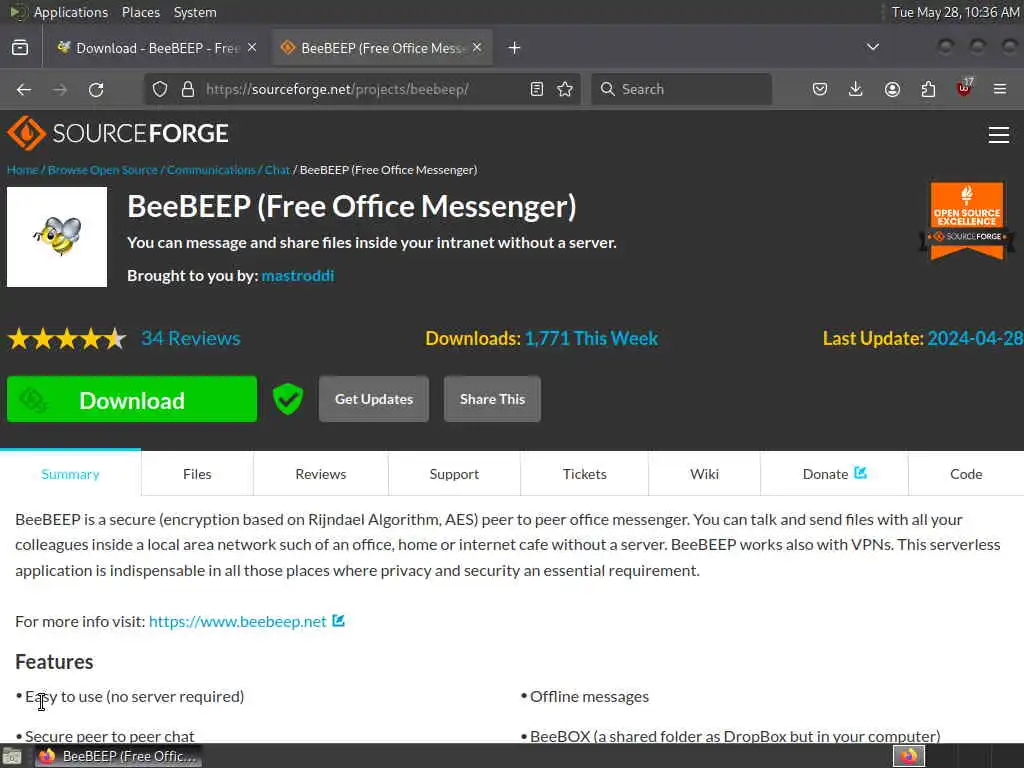Open Firefox View icon left of tabs
This screenshot has width=1024, height=768.
point(20,48)
